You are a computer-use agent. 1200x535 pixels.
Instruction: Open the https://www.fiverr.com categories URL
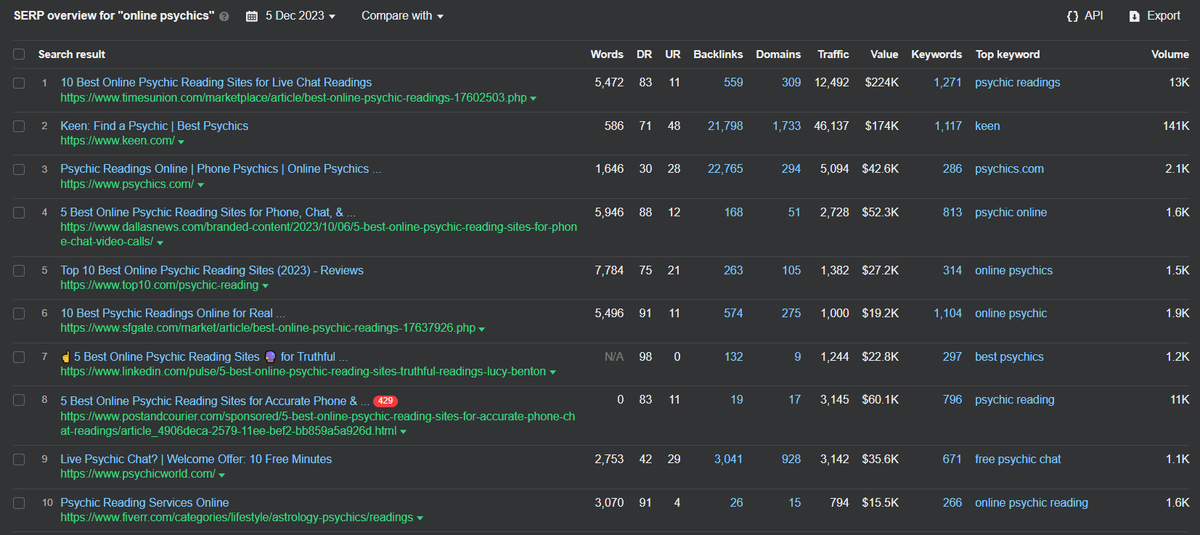coord(236,518)
